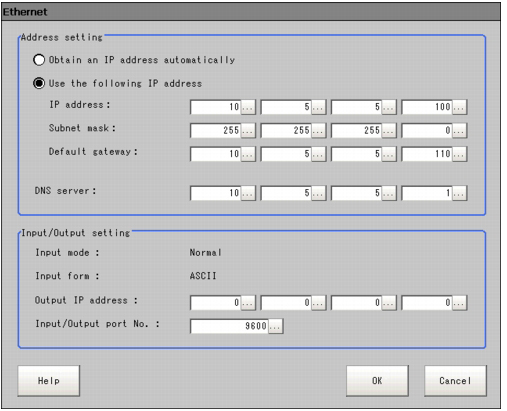Dismiss the dialog with Cancel

(x=455, y=381)
